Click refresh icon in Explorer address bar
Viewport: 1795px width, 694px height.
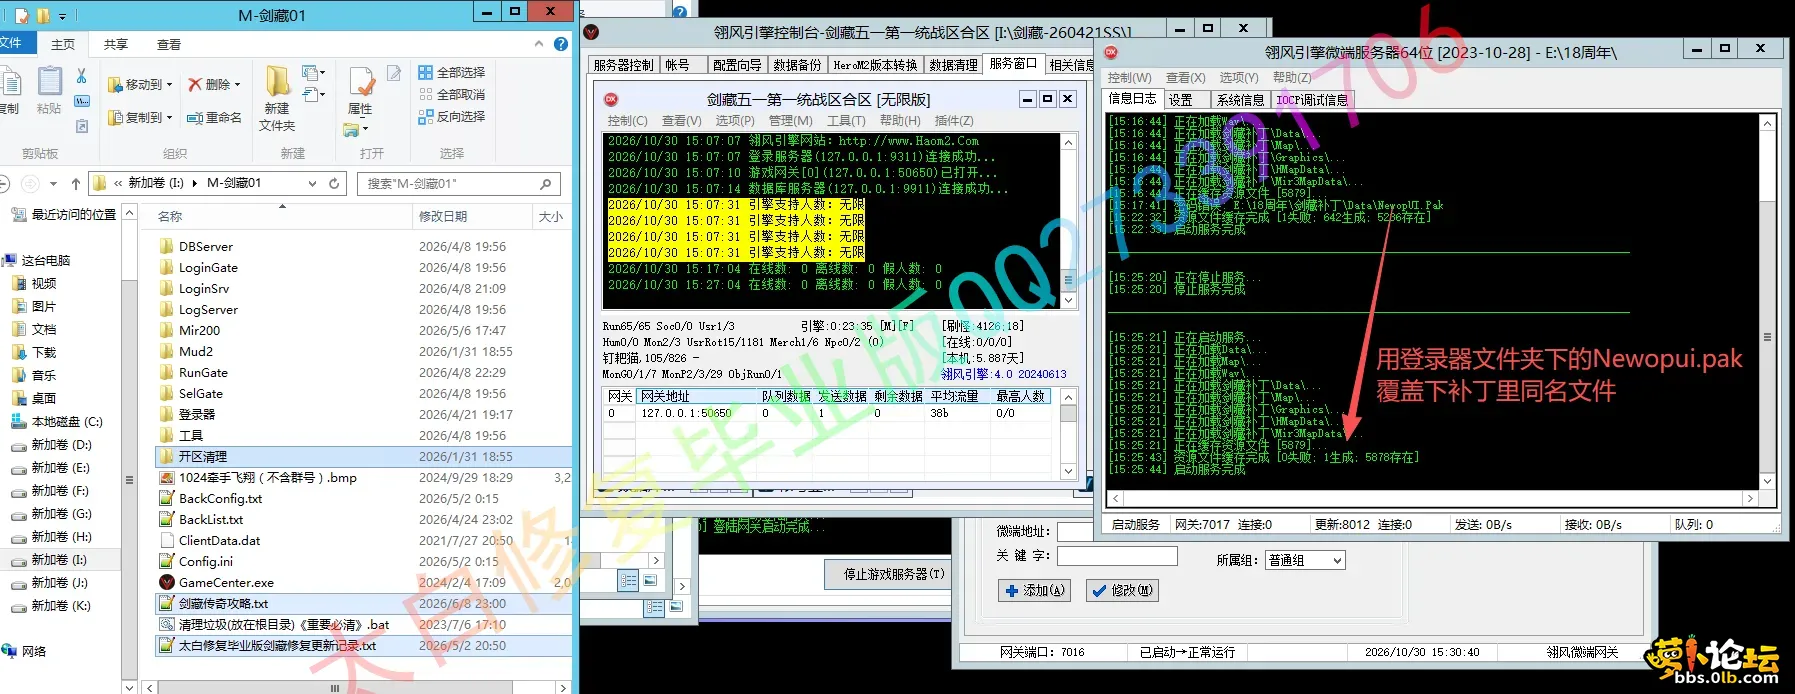click(334, 183)
